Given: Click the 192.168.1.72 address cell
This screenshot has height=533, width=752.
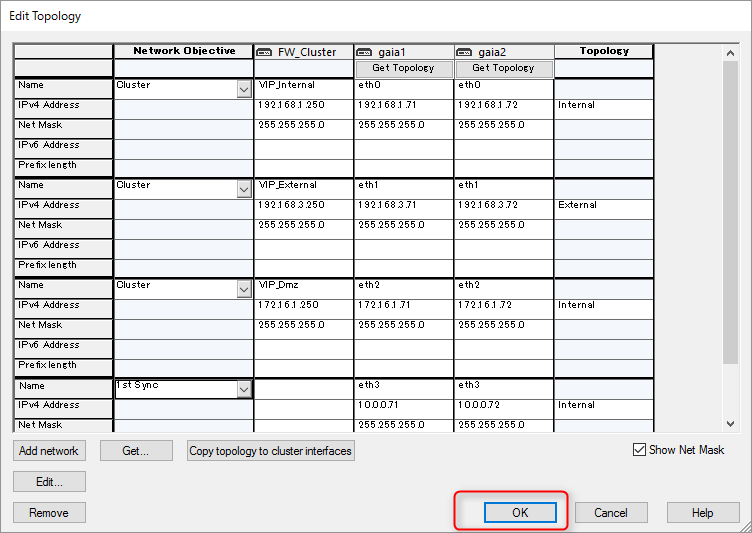Looking at the screenshot, I should coord(504,109).
